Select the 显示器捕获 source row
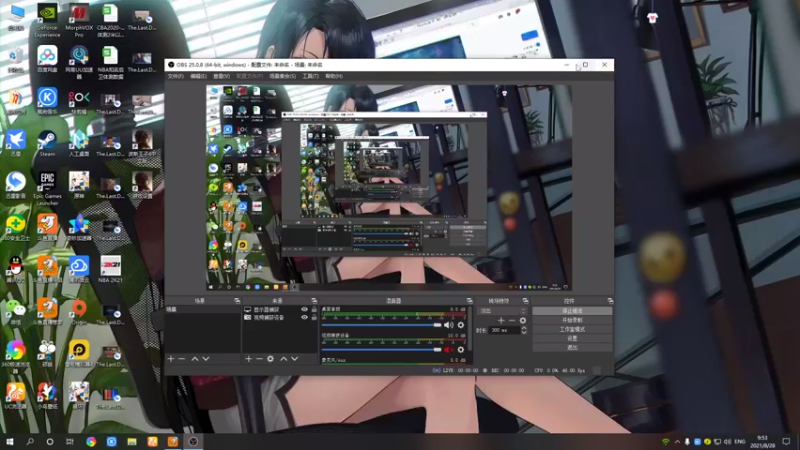 [280, 310]
